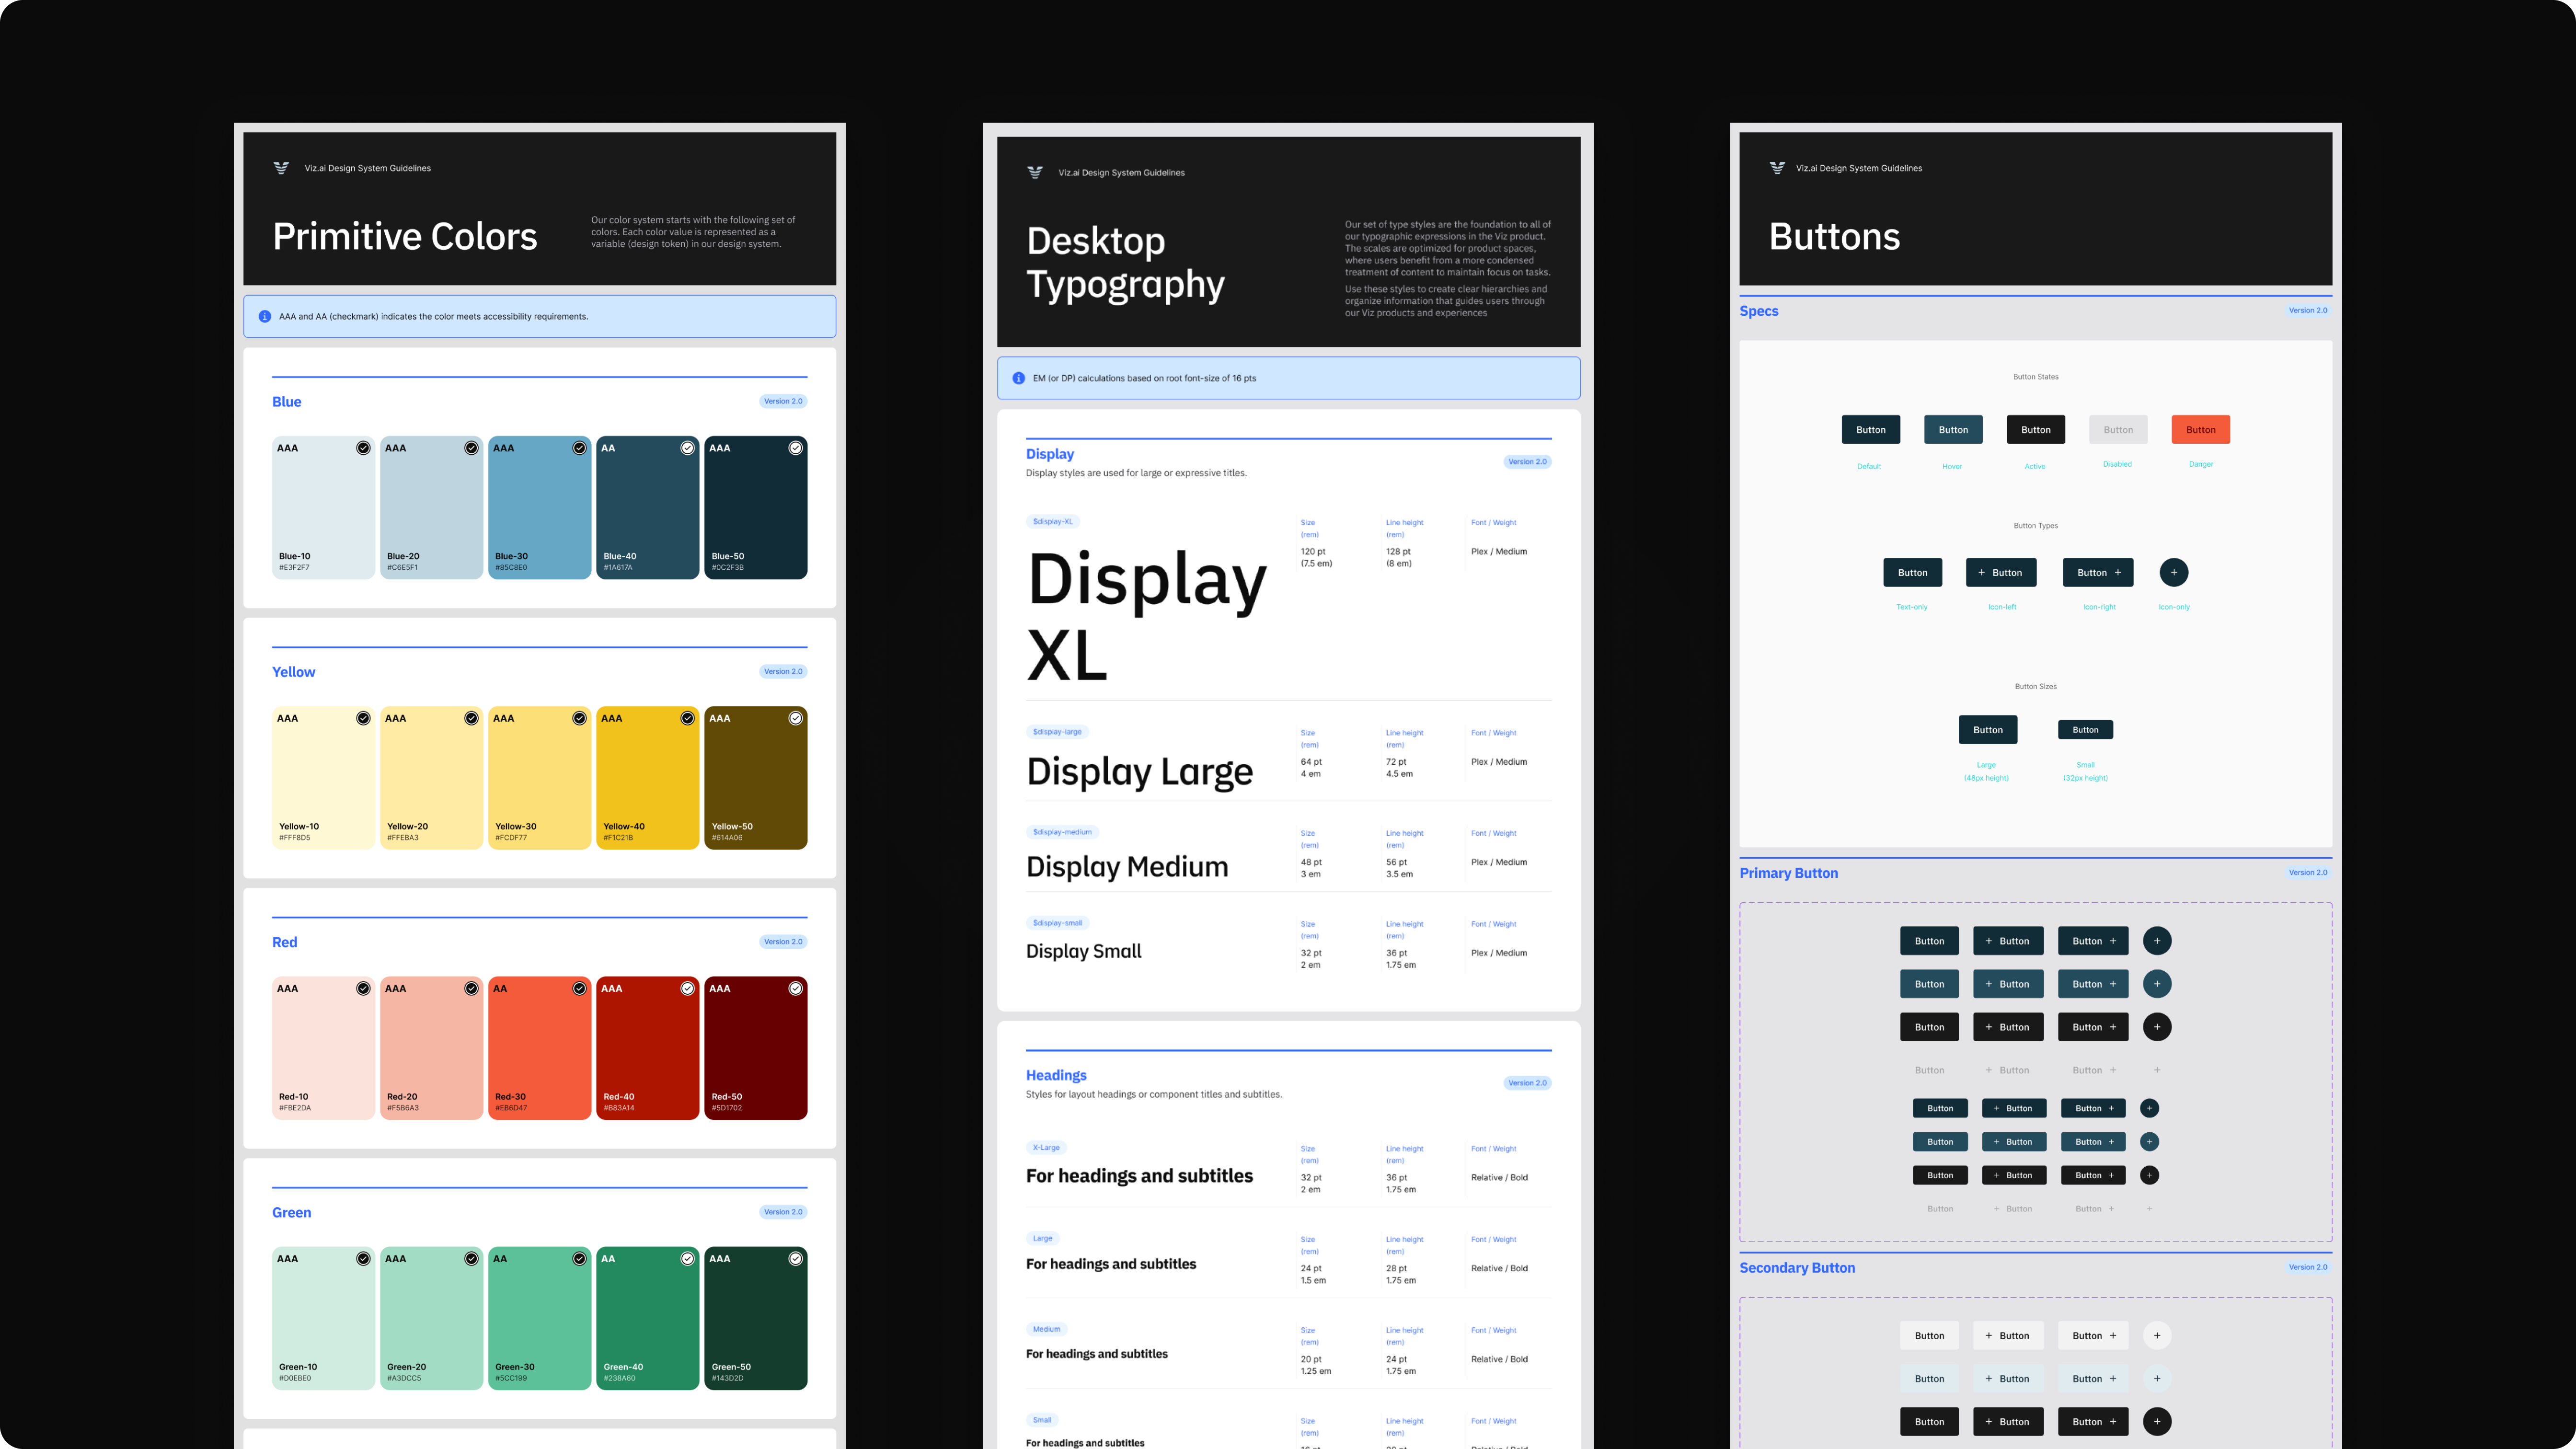The height and width of the screenshot is (1449, 2576).
Task: Click the checkmark icon on the Red-30 swatch
Action: click(x=579, y=988)
